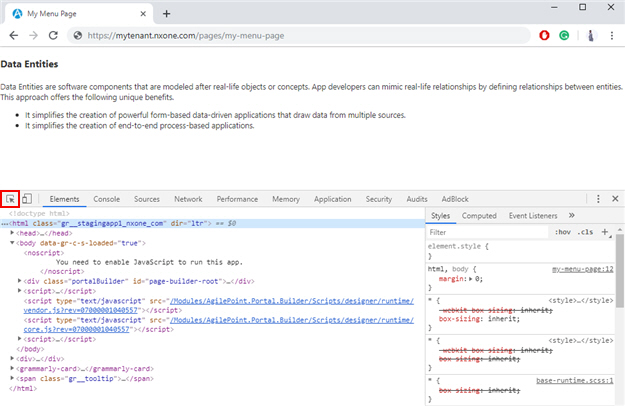Open the green Grammarly extension icon
The width and height of the screenshot is (625, 406).
tap(564, 35)
